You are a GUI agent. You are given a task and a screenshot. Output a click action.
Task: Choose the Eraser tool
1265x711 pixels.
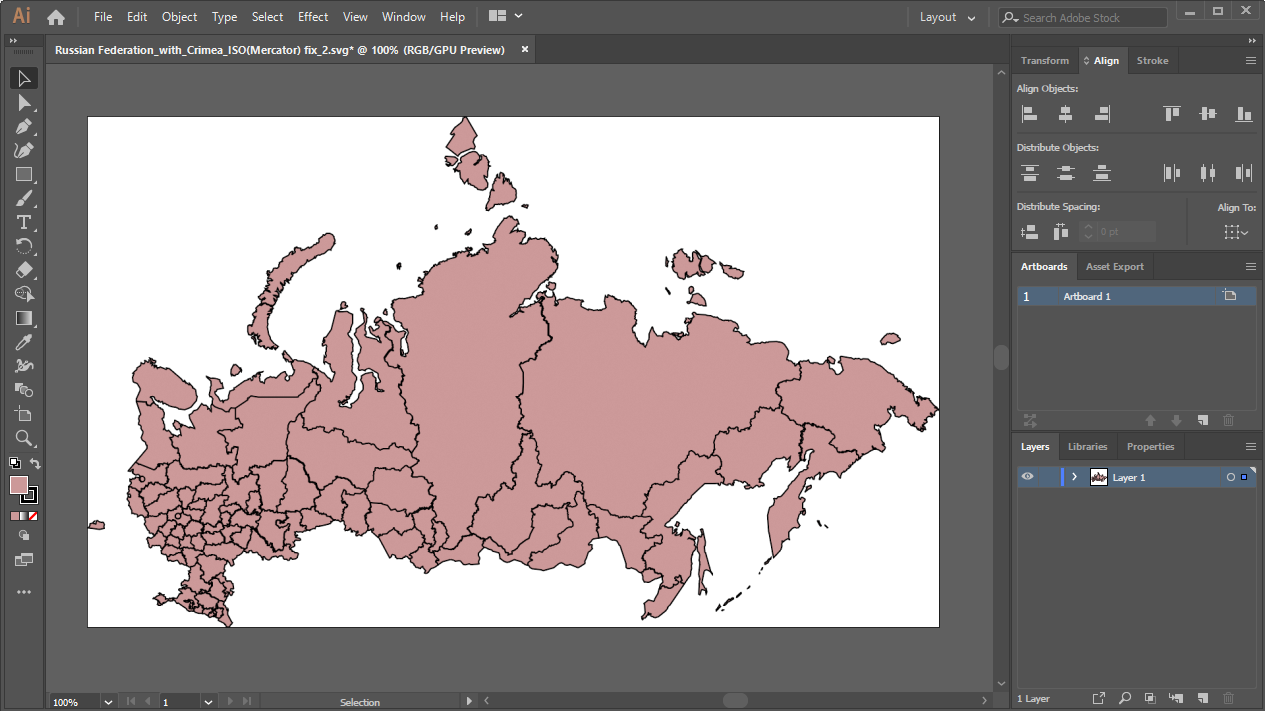[x=24, y=270]
